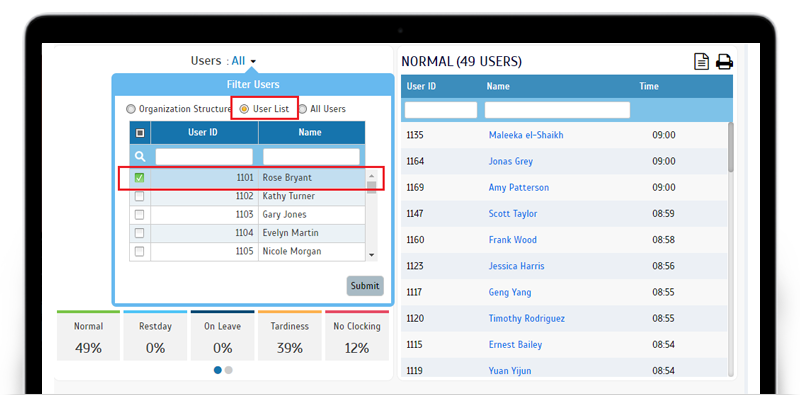Image resolution: width=800 pixels, height=395 pixels.
Task: Click the Timothy Rodriguez link
Action: click(x=527, y=318)
